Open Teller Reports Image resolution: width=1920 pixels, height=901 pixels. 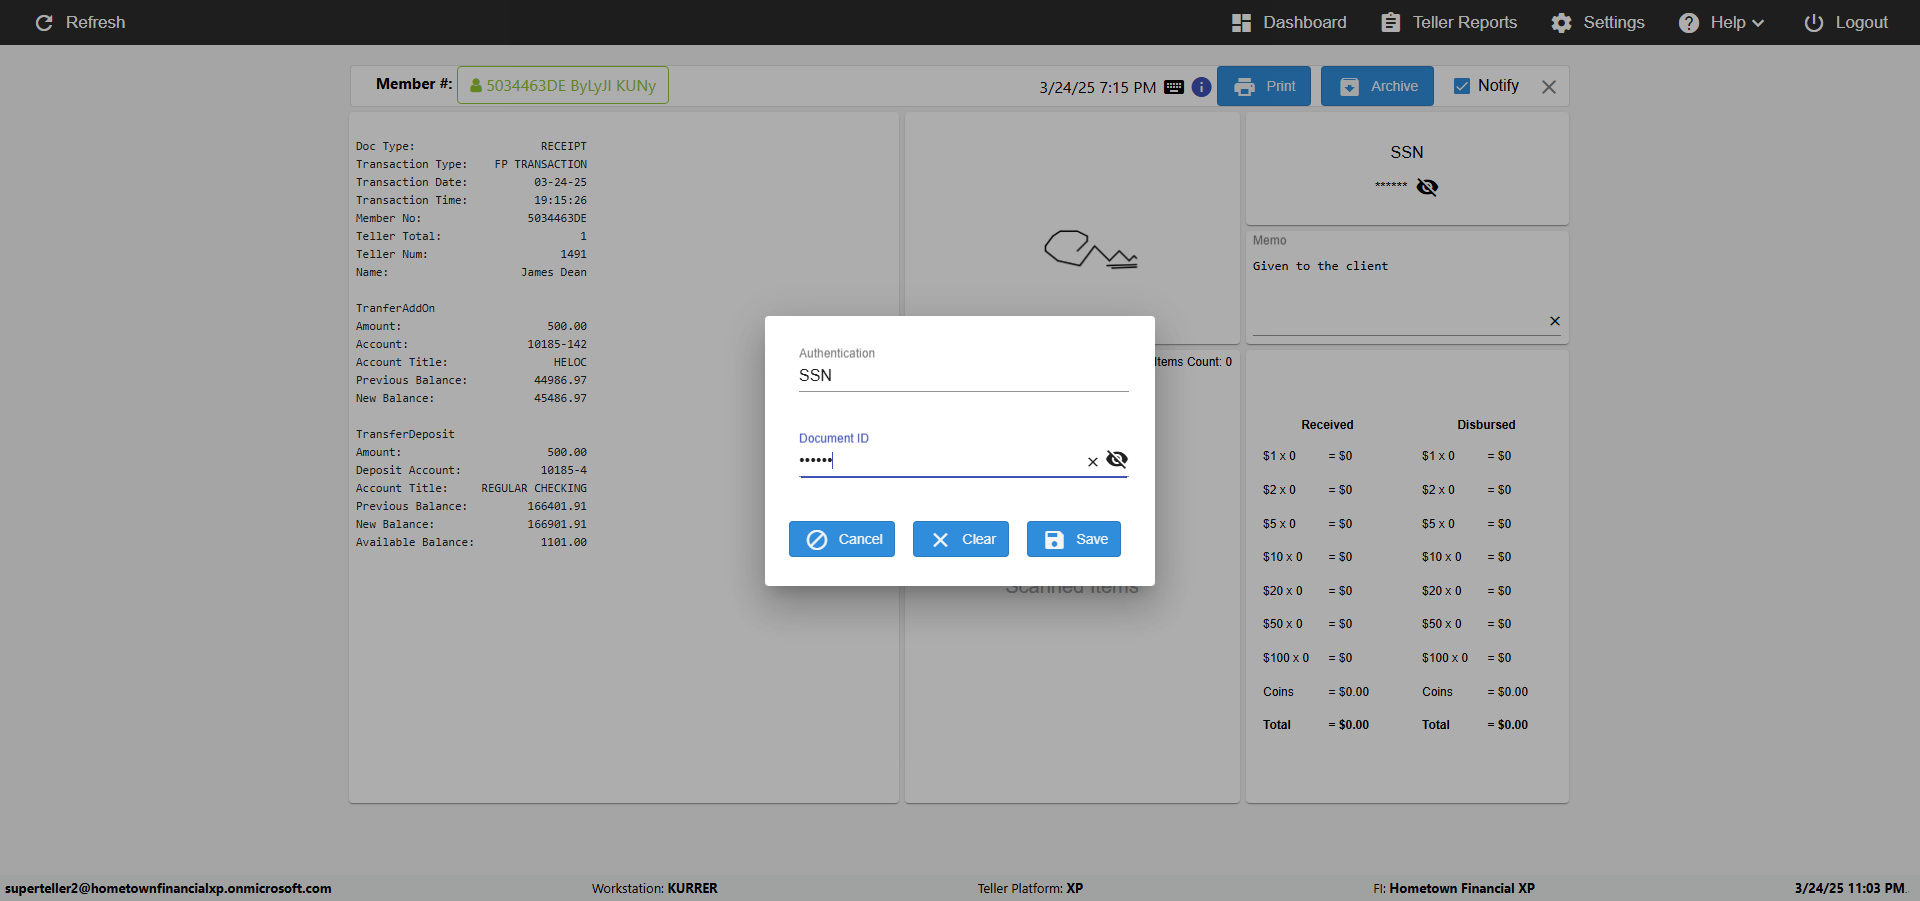[x=1449, y=22]
